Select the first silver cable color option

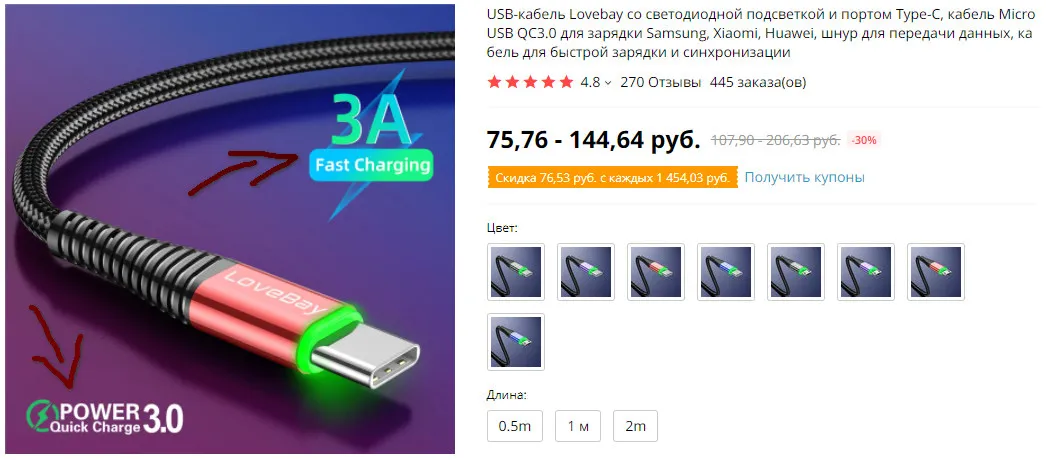[x=516, y=271]
